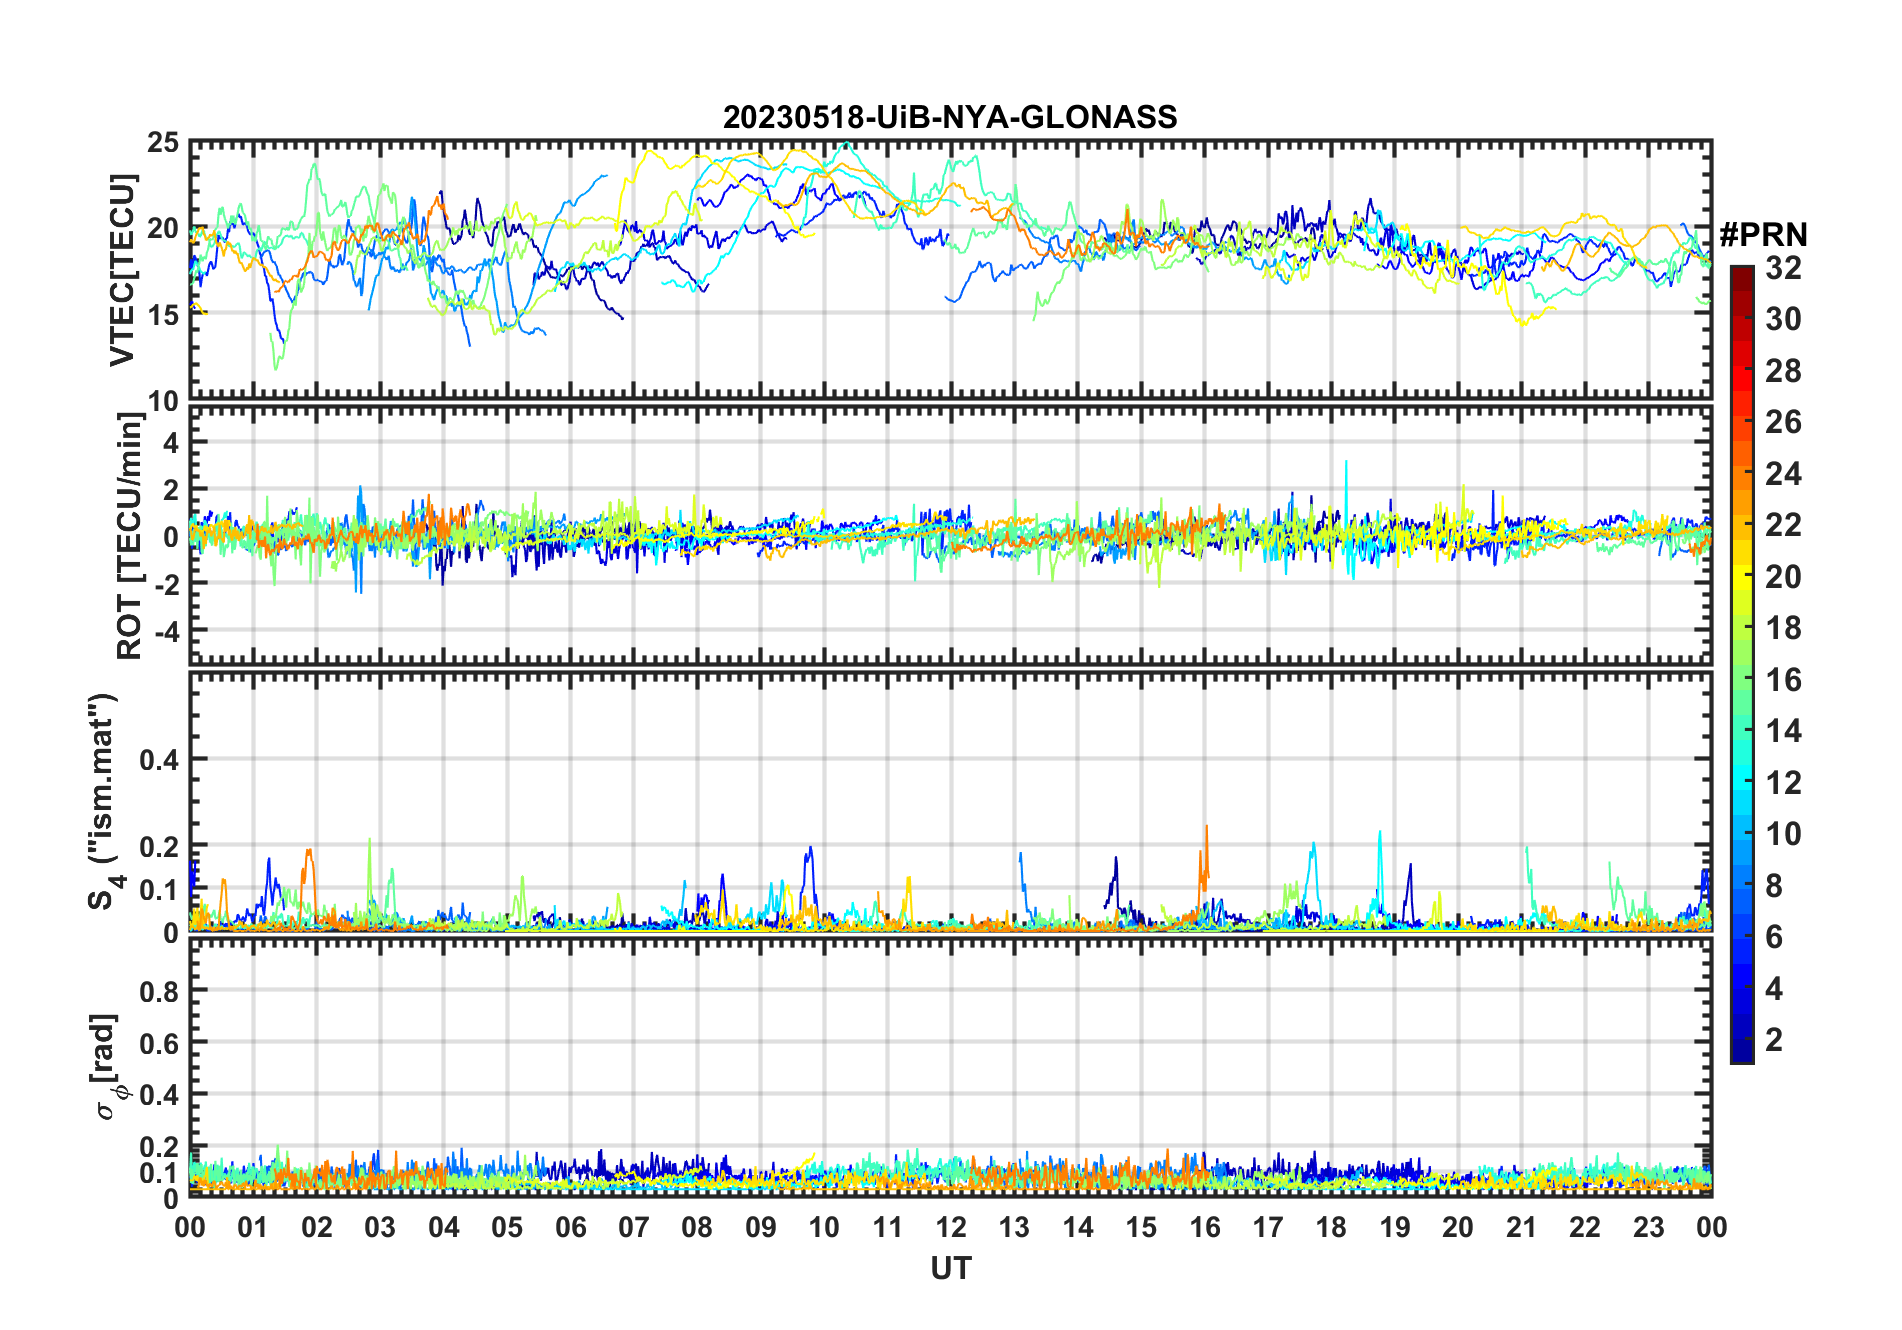Click the ROT axis tick value -4
1902x1330 pixels.
tap(166, 632)
